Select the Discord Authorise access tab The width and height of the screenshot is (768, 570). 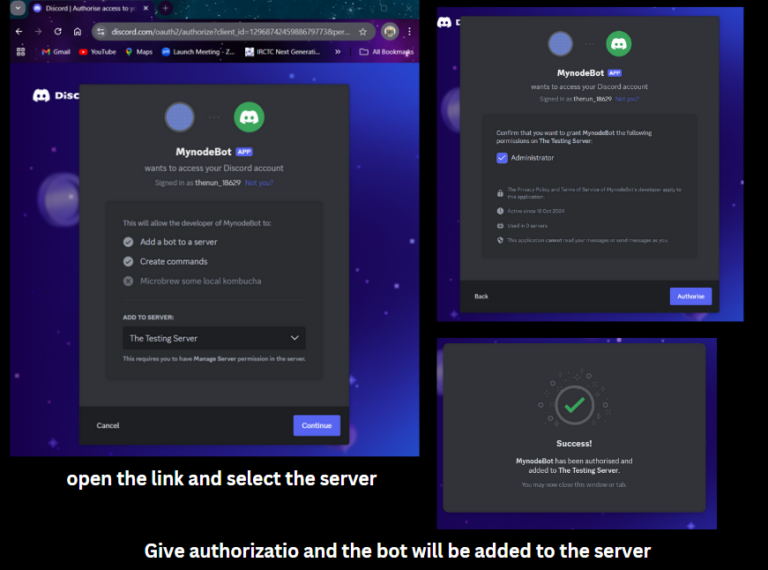[x=91, y=8]
